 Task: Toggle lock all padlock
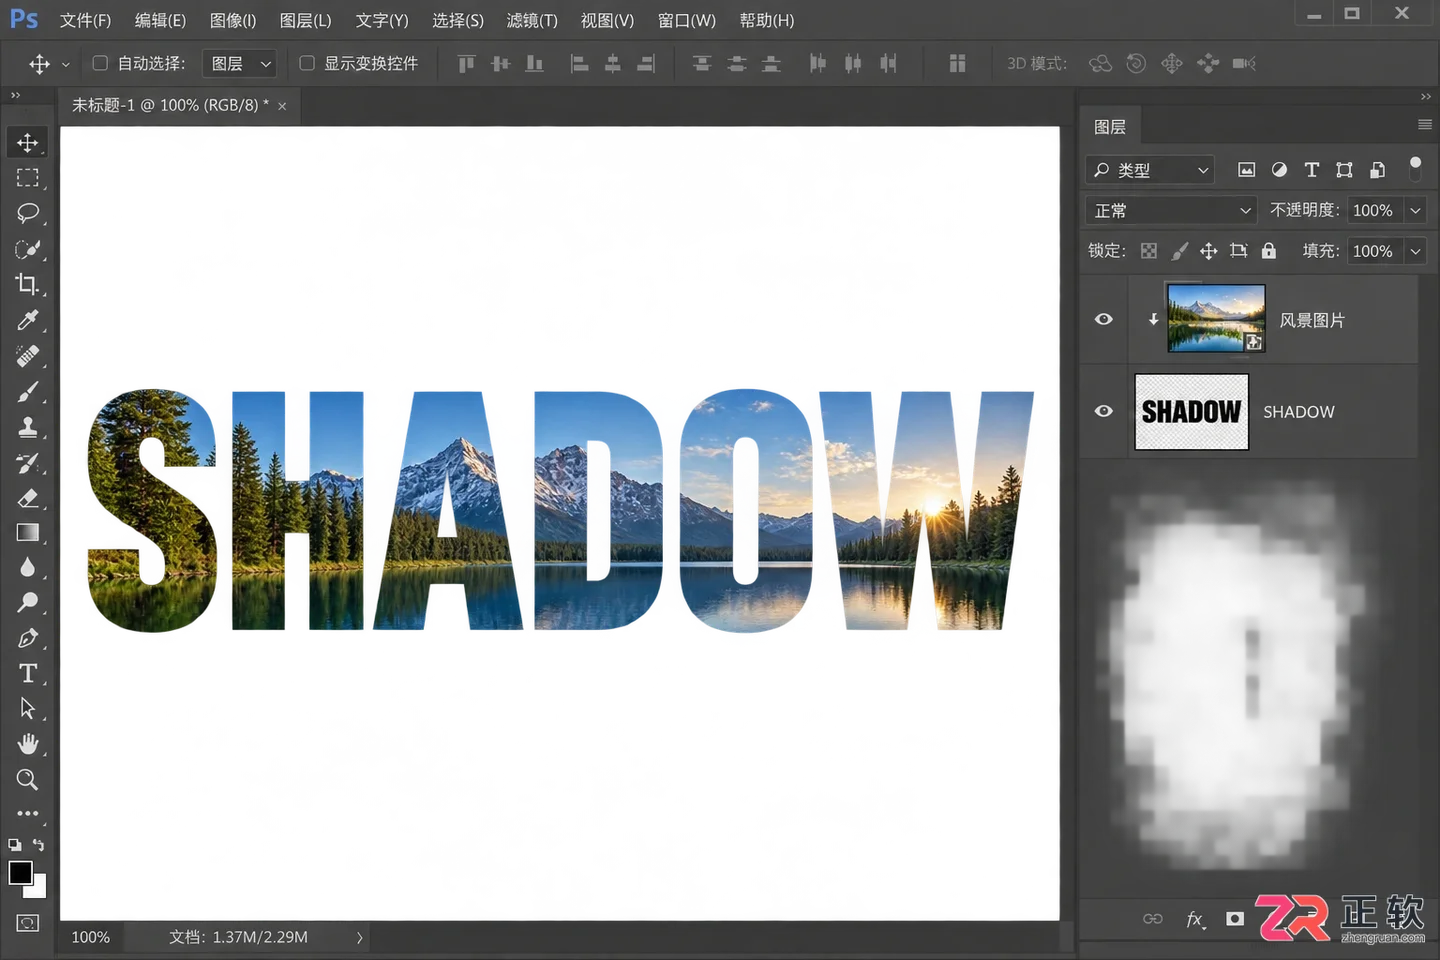click(1269, 251)
